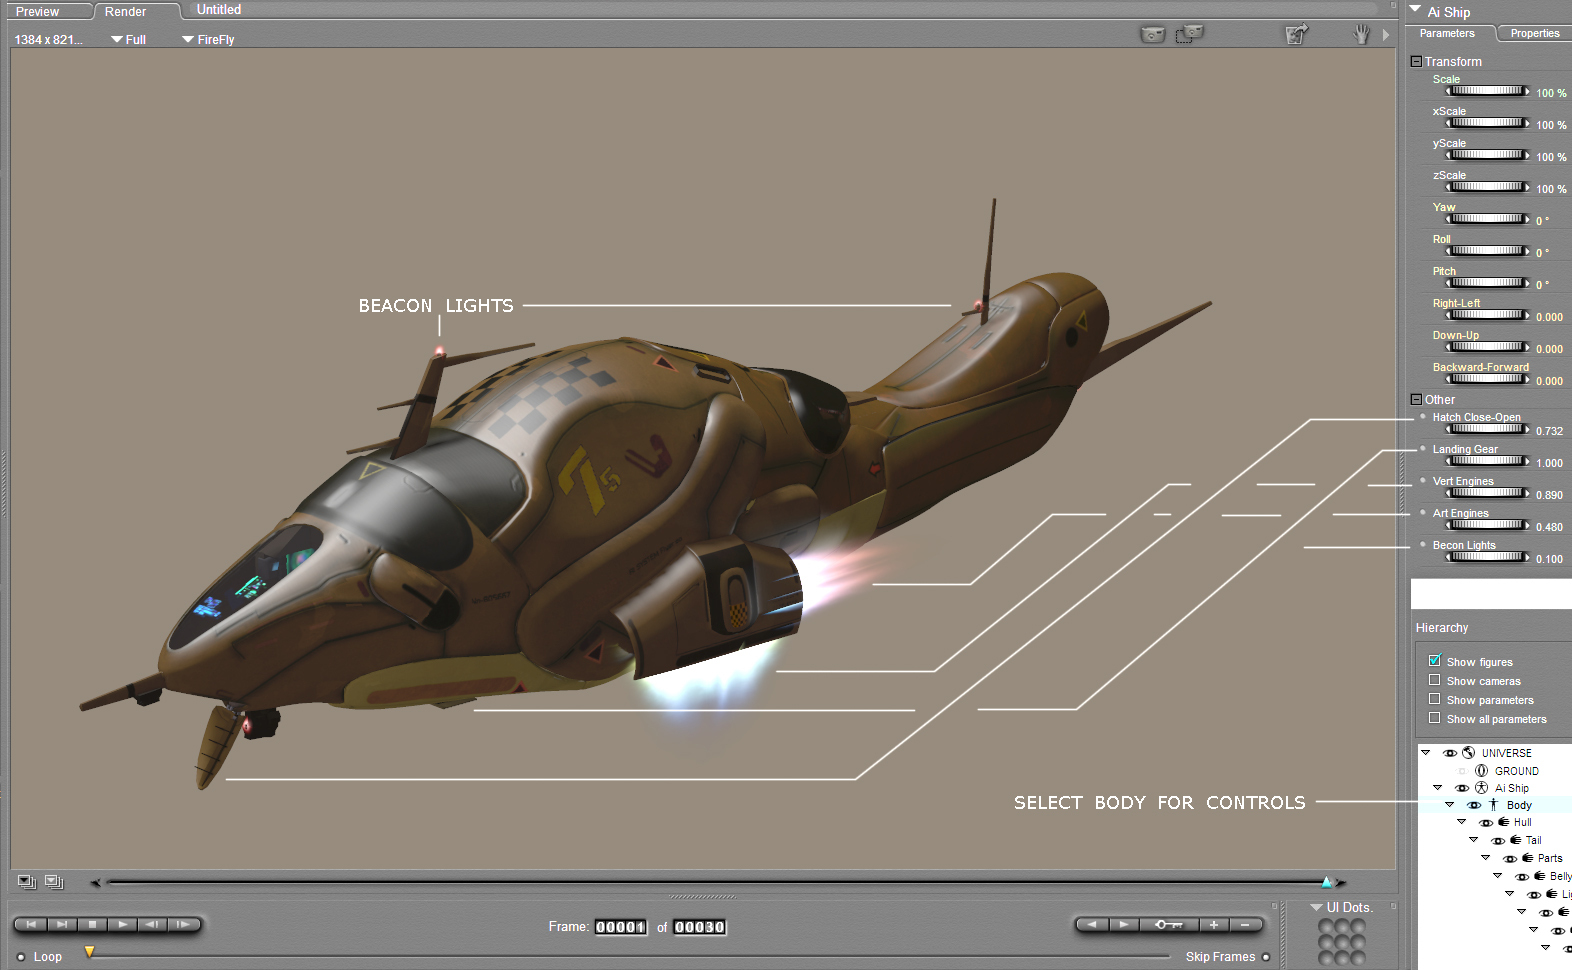Click the hand pan icon
This screenshot has height=970, width=1572.
coord(1361,35)
